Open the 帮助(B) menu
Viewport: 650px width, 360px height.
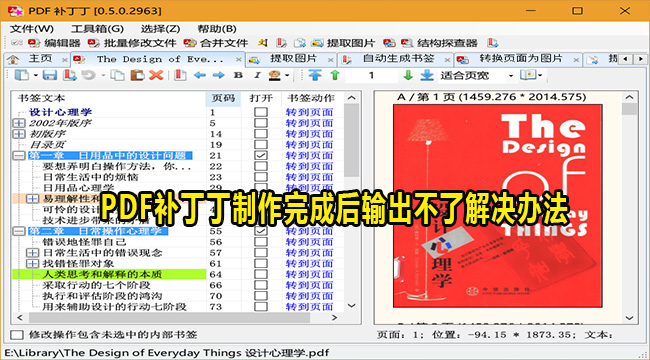click(x=217, y=29)
